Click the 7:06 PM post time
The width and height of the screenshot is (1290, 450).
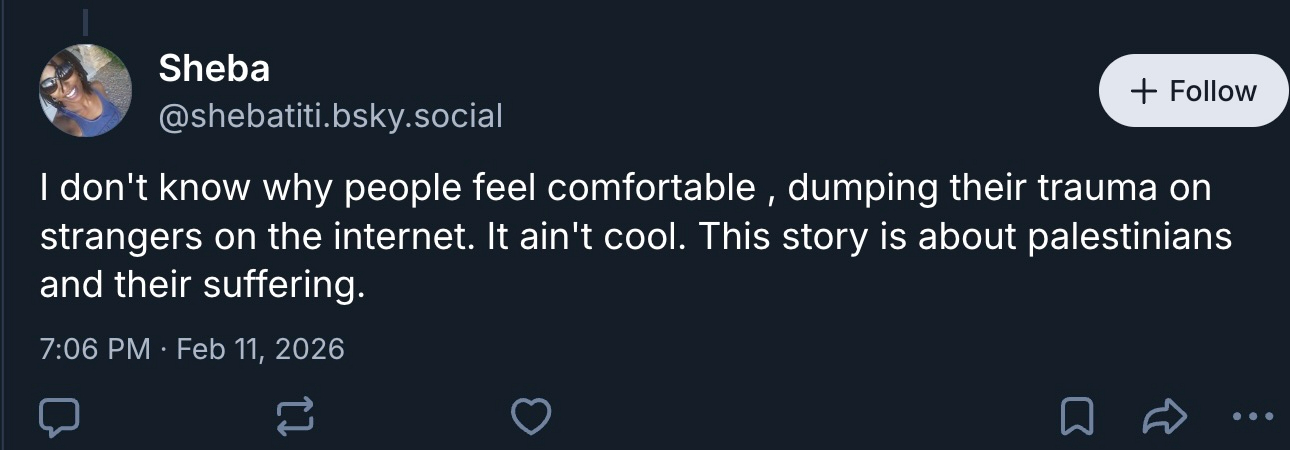(94, 349)
